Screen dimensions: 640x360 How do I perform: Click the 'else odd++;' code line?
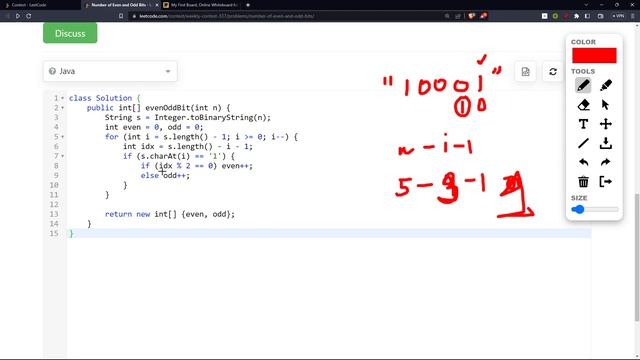(x=165, y=176)
